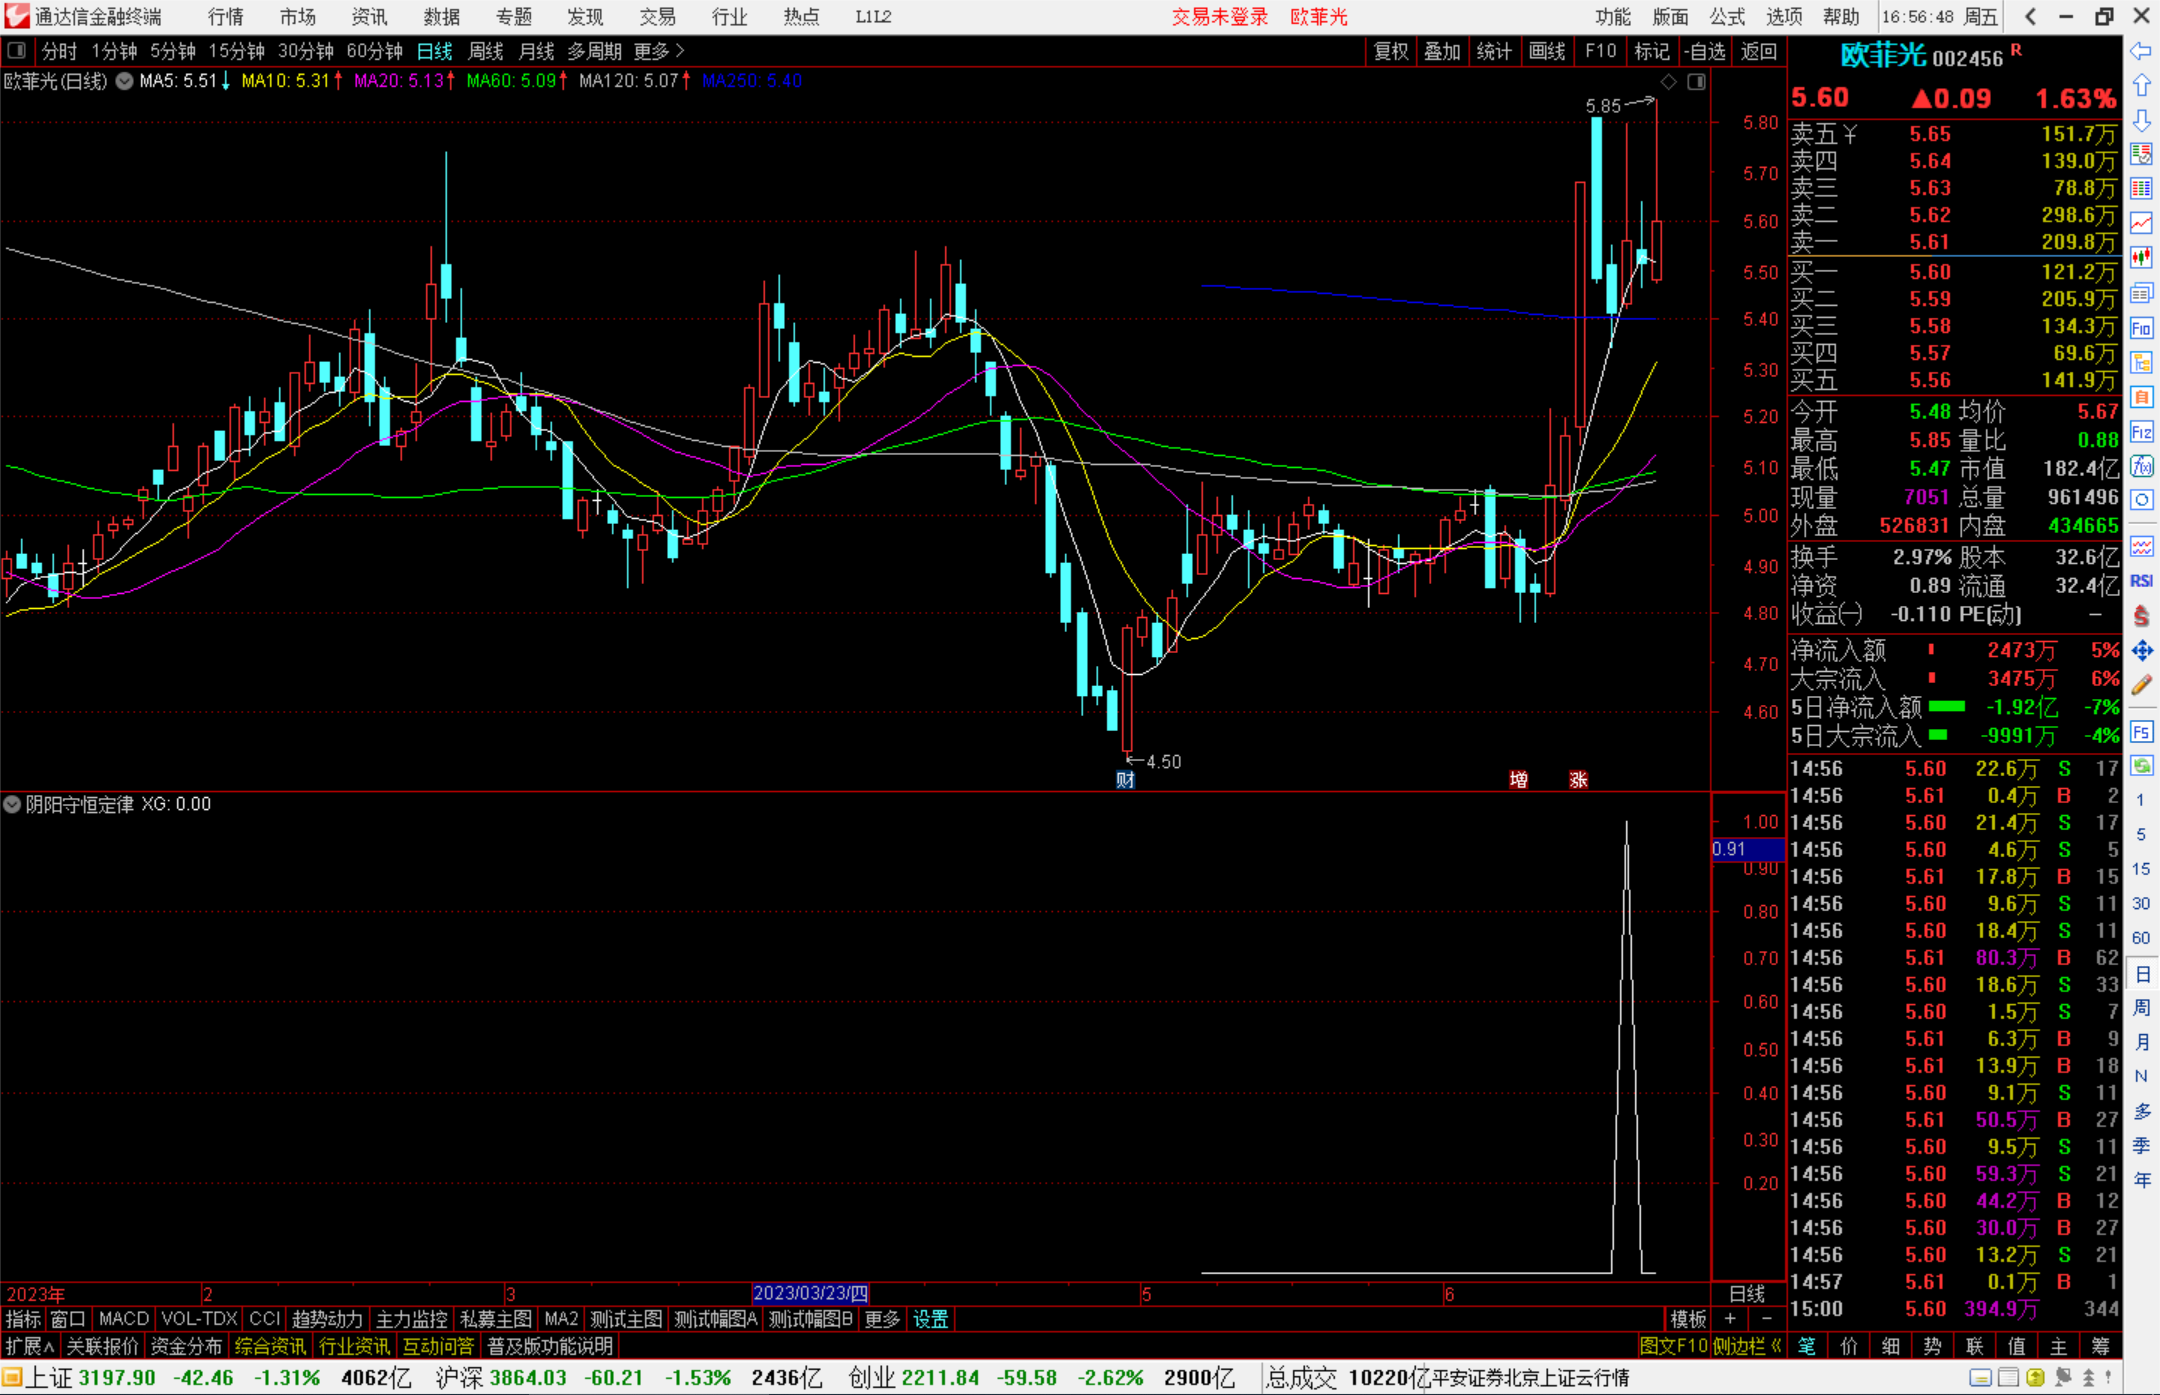
Task: Select the pencil drawing tool icon
Action: point(2141,686)
